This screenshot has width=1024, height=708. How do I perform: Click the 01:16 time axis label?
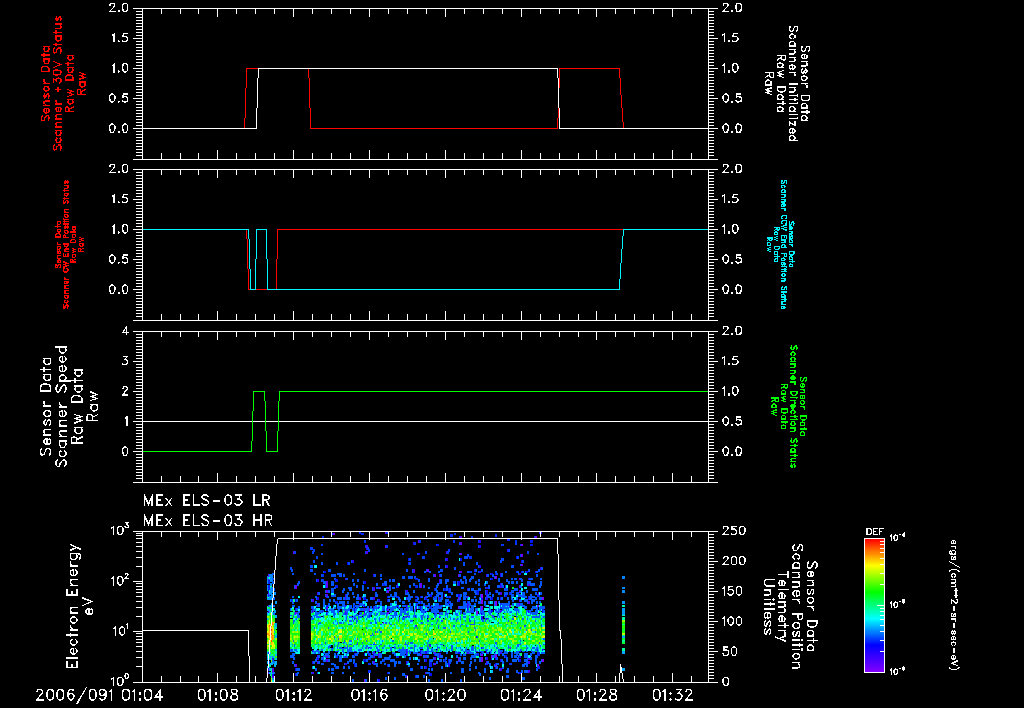point(369,695)
